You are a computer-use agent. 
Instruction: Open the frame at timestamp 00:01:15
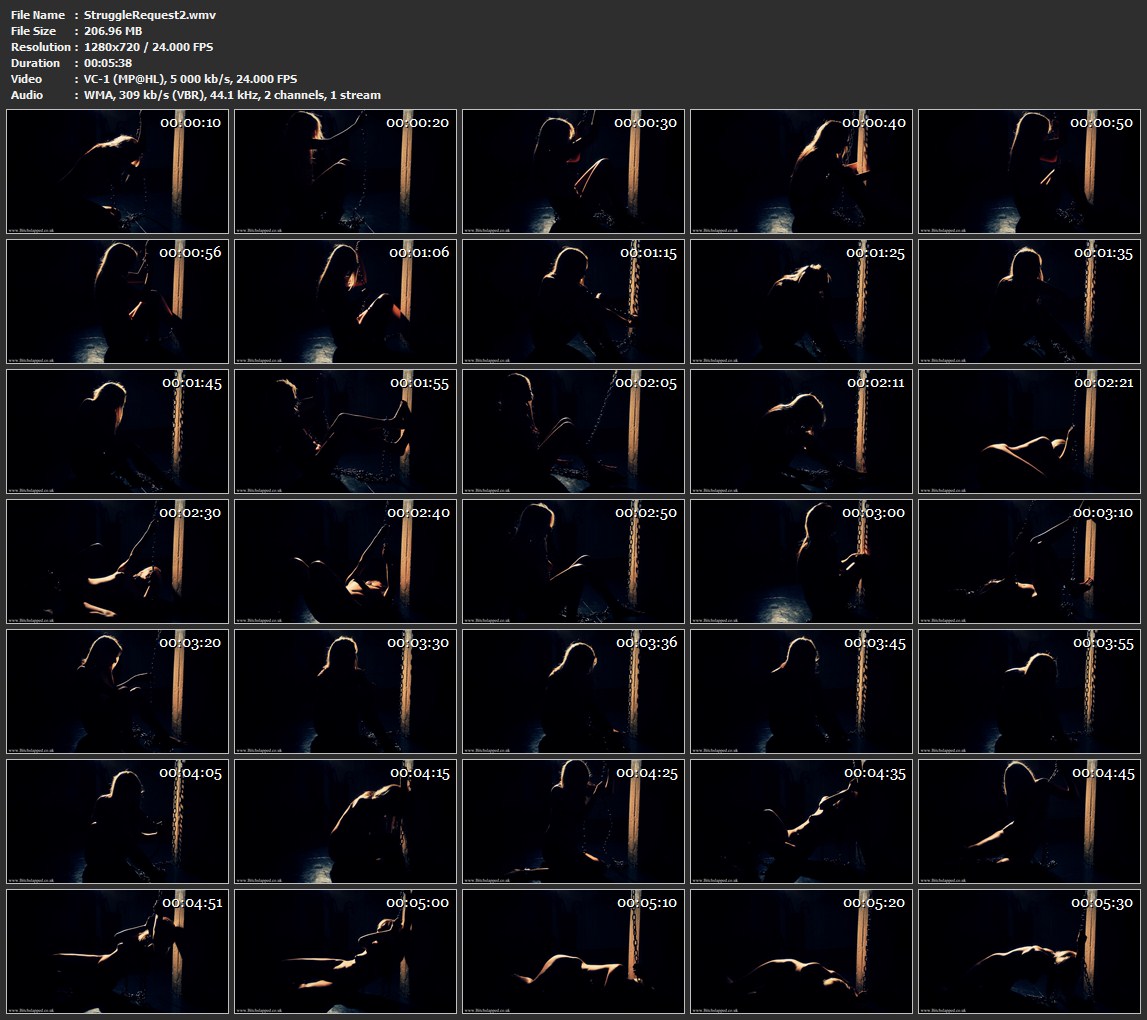574,301
